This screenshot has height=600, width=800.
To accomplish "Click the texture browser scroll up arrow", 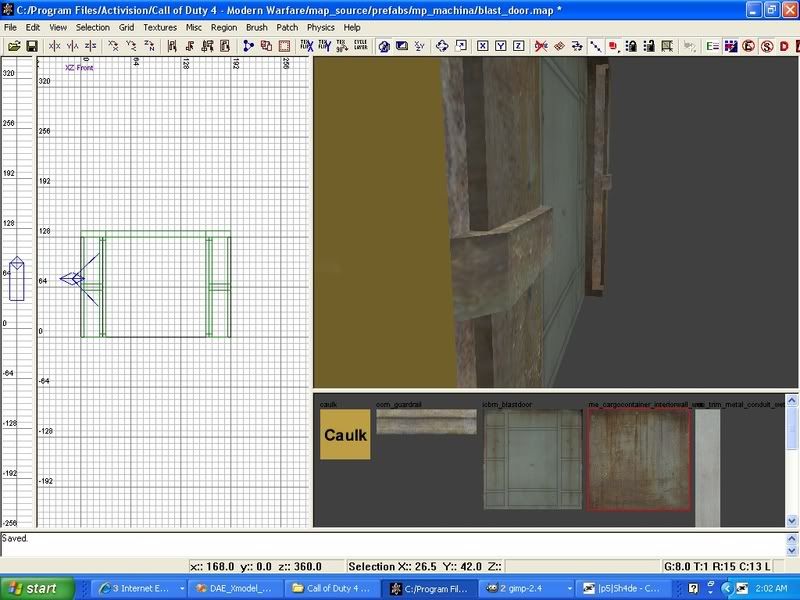I will [x=791, y=399].
